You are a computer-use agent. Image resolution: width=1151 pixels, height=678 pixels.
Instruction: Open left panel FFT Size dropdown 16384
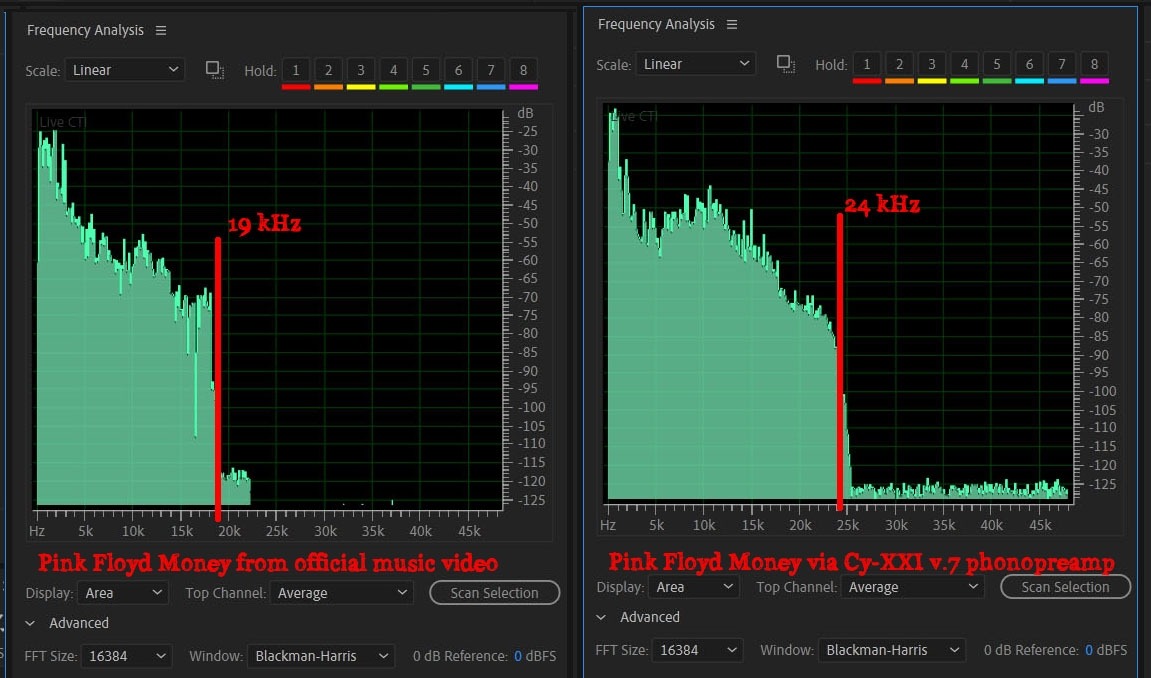(x=126, y=656)
